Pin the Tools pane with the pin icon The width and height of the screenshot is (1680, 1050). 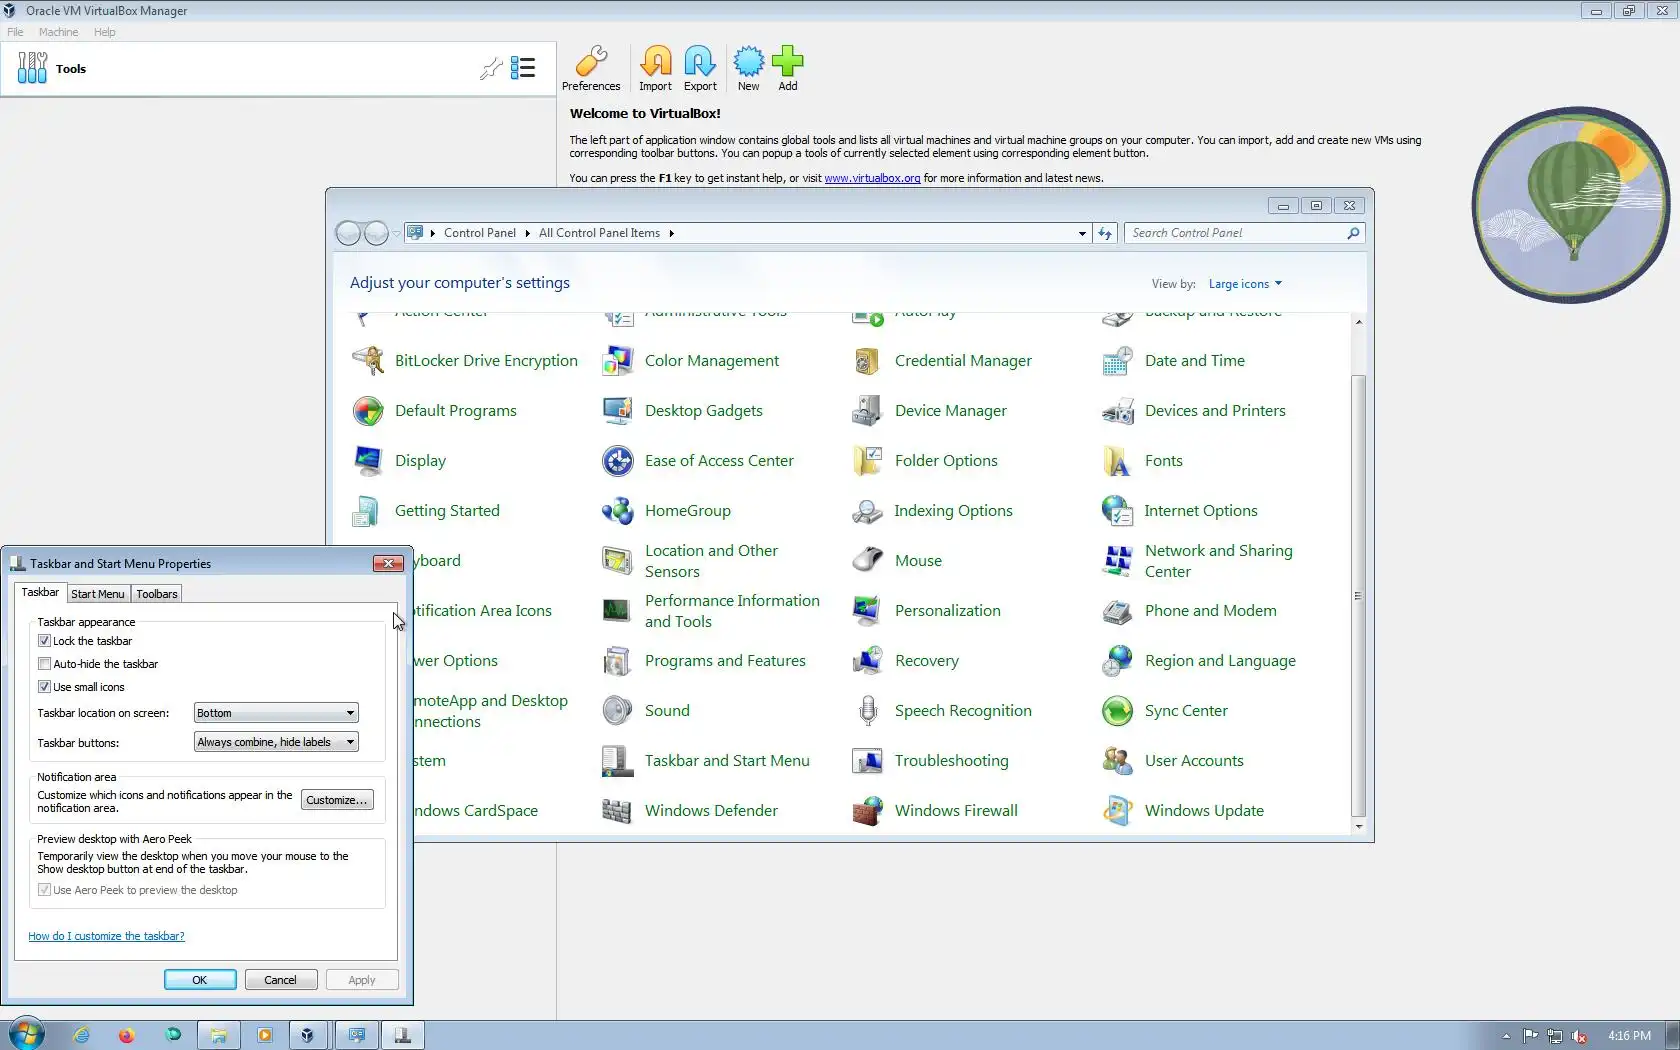click(x=491, y=68)
